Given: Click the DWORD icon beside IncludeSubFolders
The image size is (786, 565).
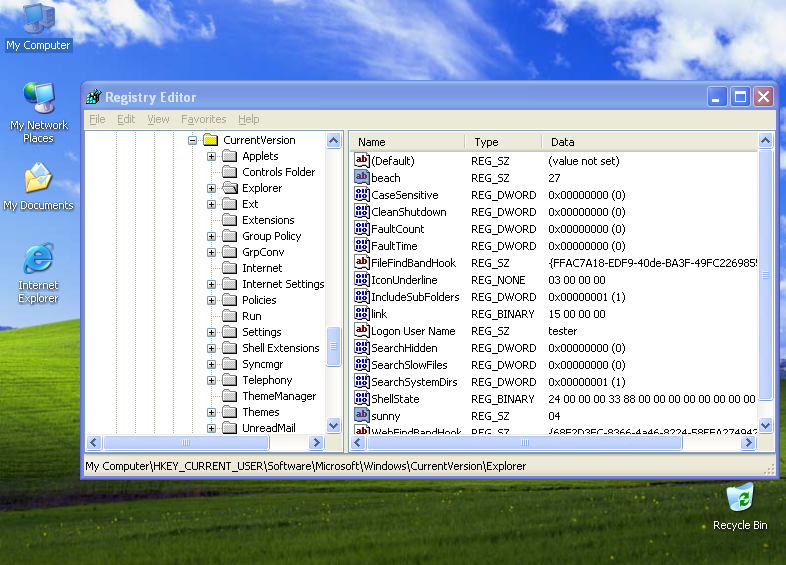Looking at the screenshot, I should [361, 297].
